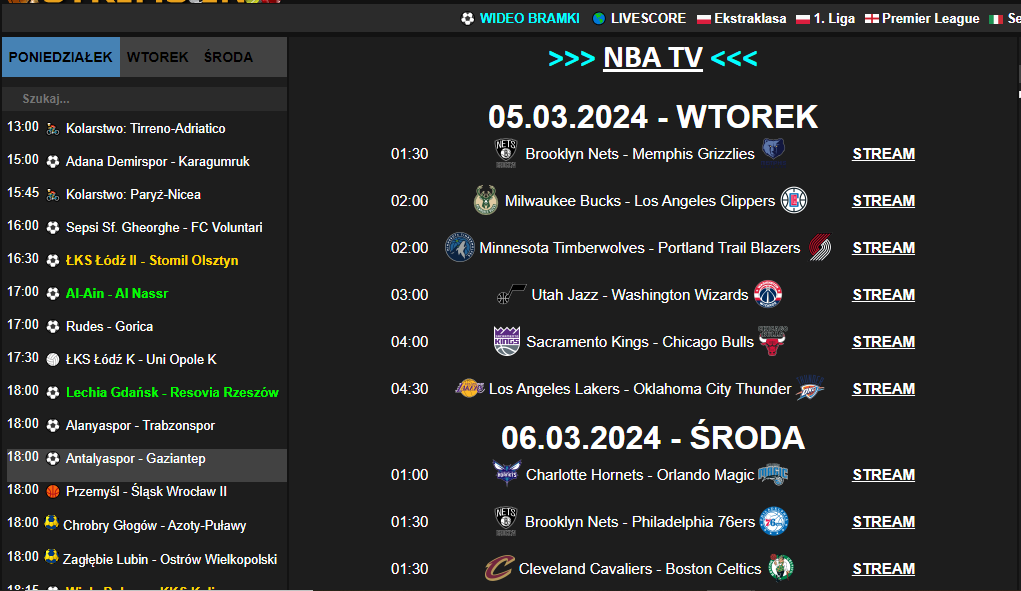Select Sepsi Sf. Gheorghe - FC Voluntari
1021x591 pixels.
164,228
